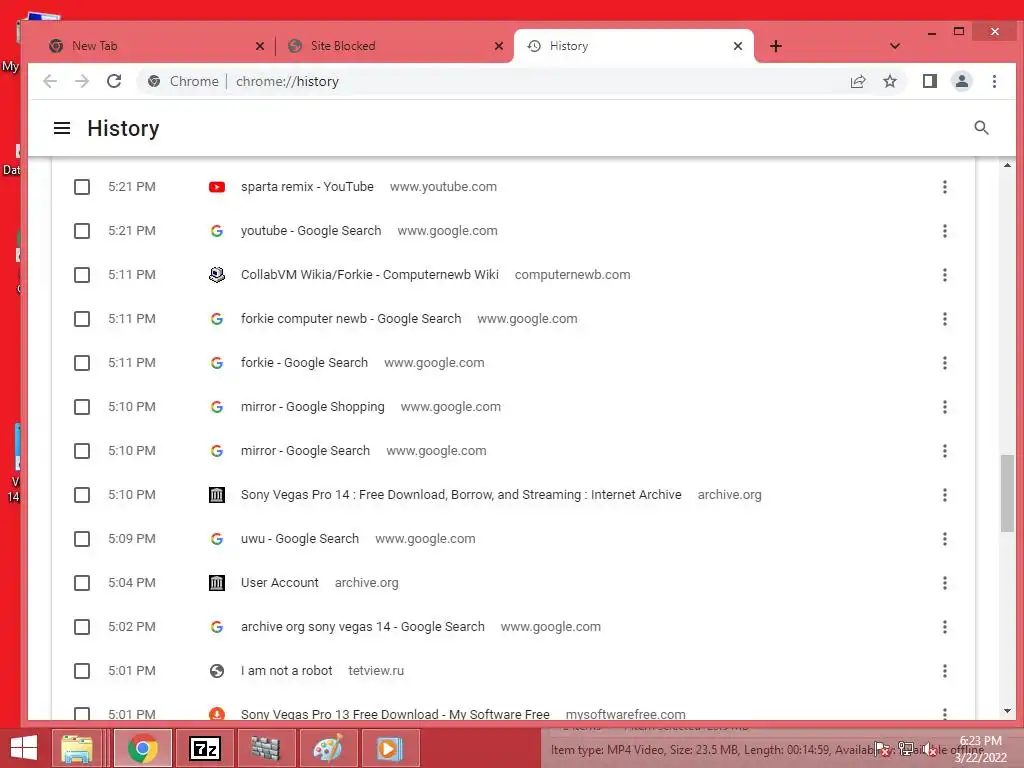The height and width of the screenshot is (768, 1024).
Task: Click the scrollbar up arrow
Action: 1007,165
